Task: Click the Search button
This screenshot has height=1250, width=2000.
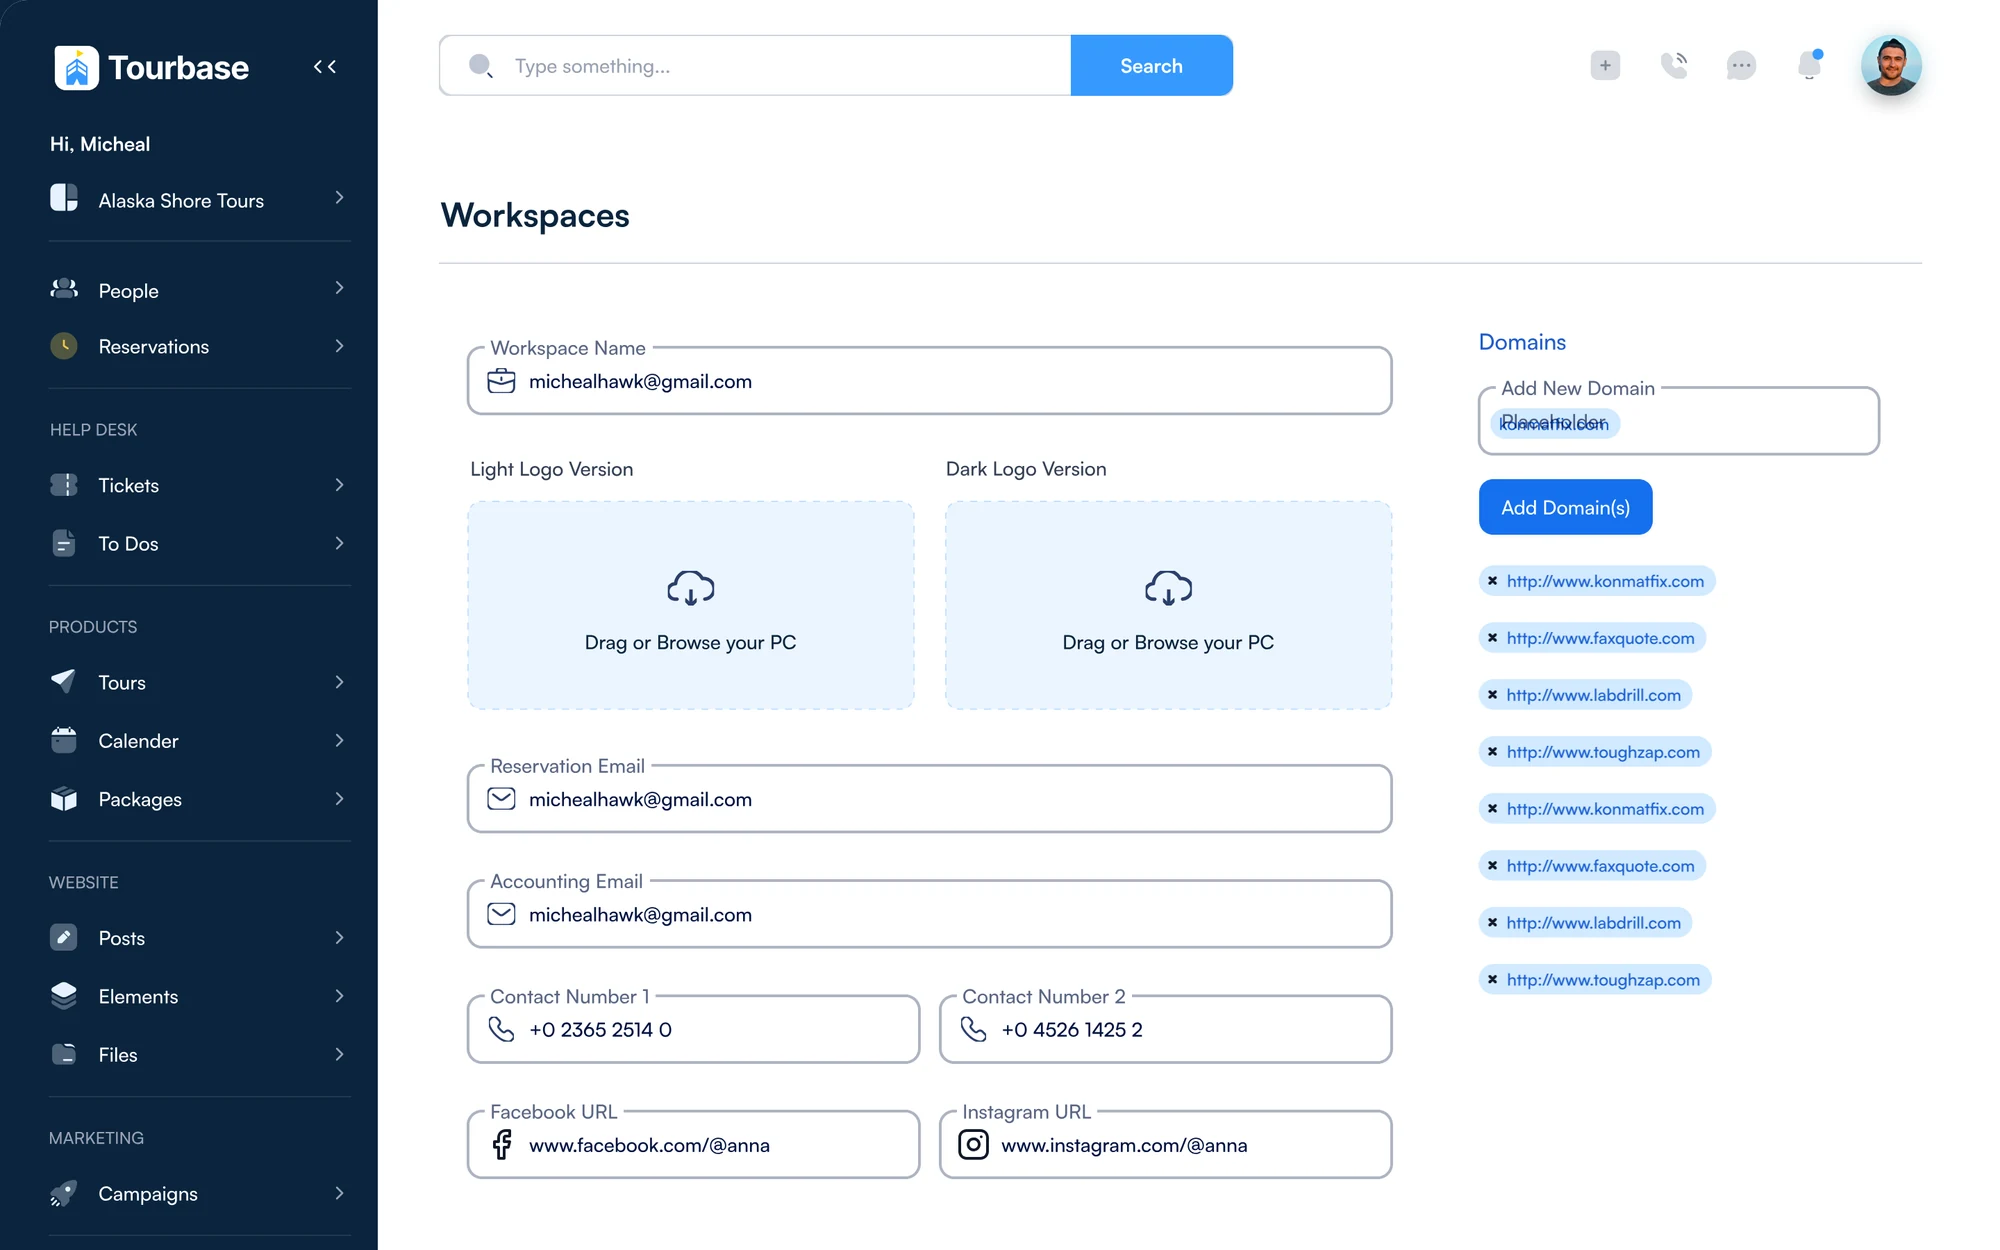Action: coord(1151,66)
